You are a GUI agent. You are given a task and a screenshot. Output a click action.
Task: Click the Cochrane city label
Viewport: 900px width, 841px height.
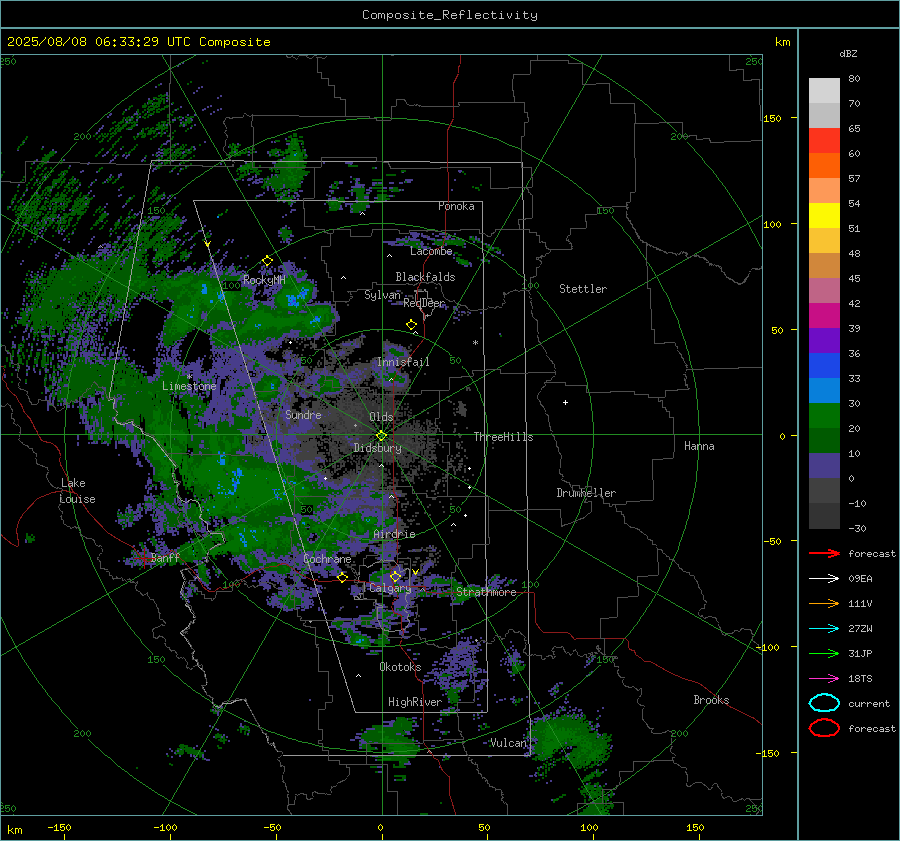click(x=327, y=559)
